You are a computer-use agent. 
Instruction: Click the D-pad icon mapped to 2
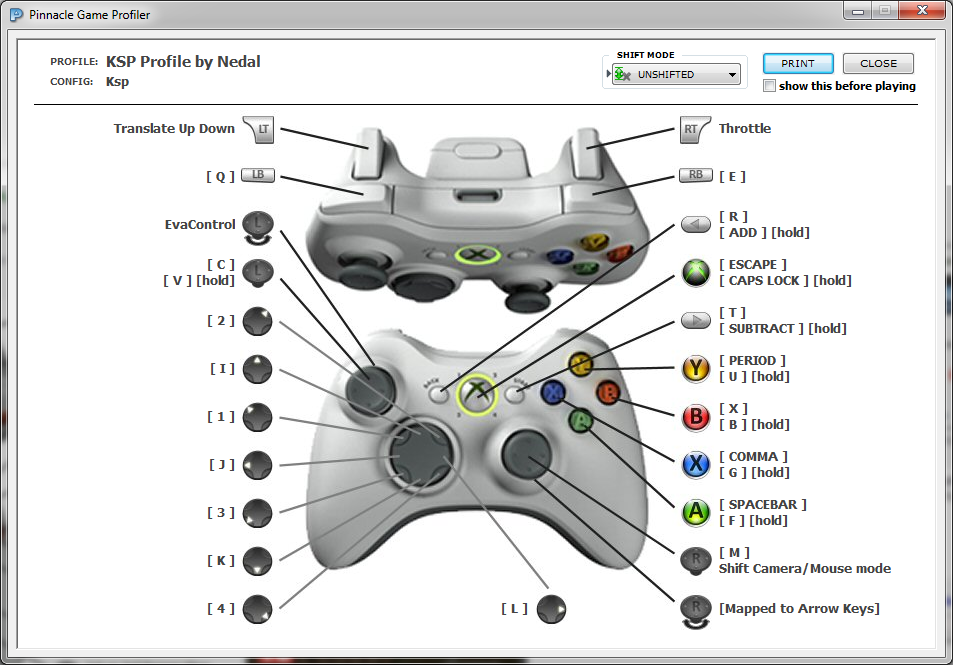[x=258, y=321]
